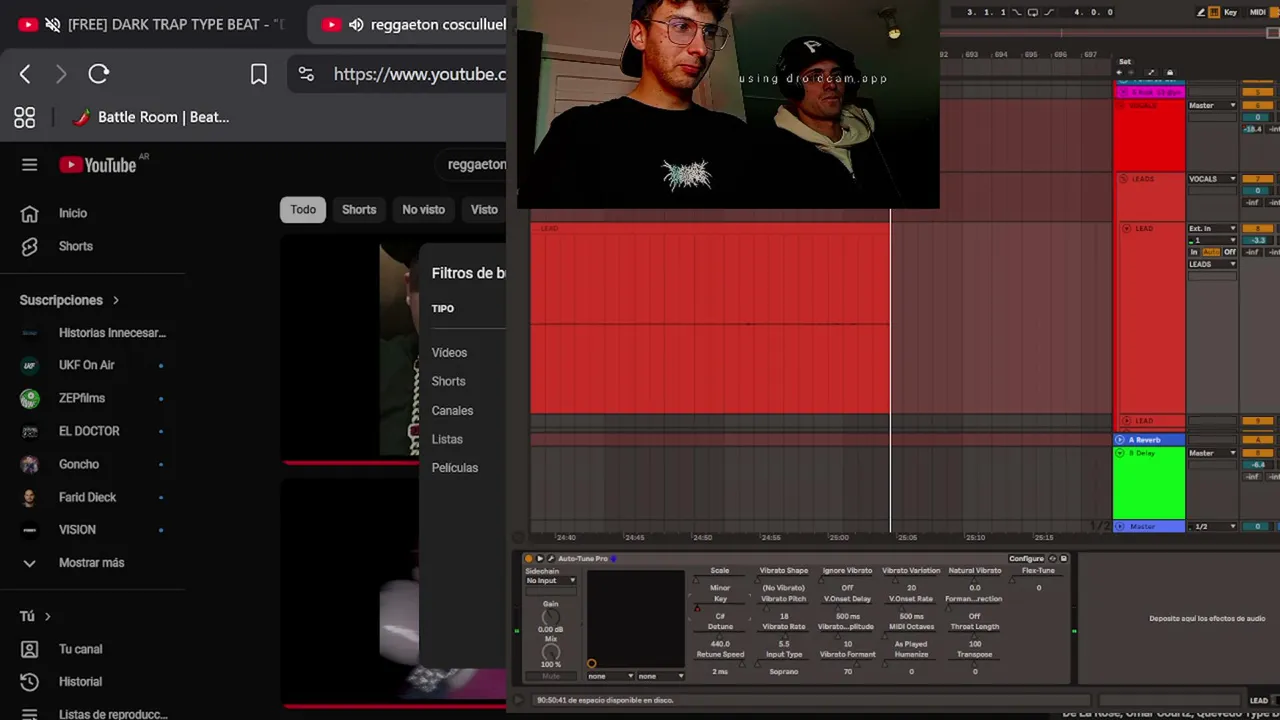Toggle the Auto-Tune Pro device on/off

point(528,559)
